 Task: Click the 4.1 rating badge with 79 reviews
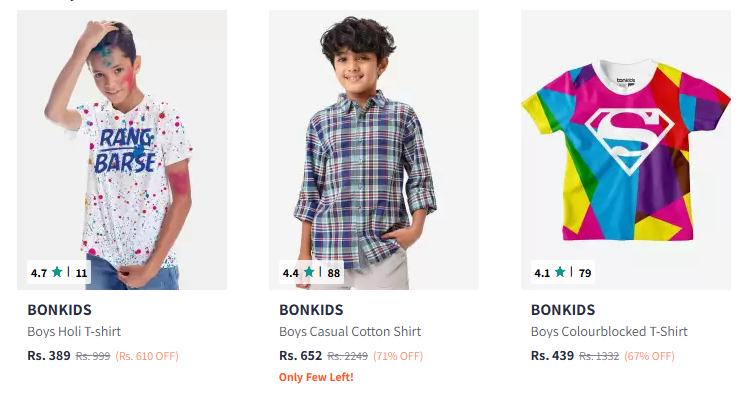point(563,273)
